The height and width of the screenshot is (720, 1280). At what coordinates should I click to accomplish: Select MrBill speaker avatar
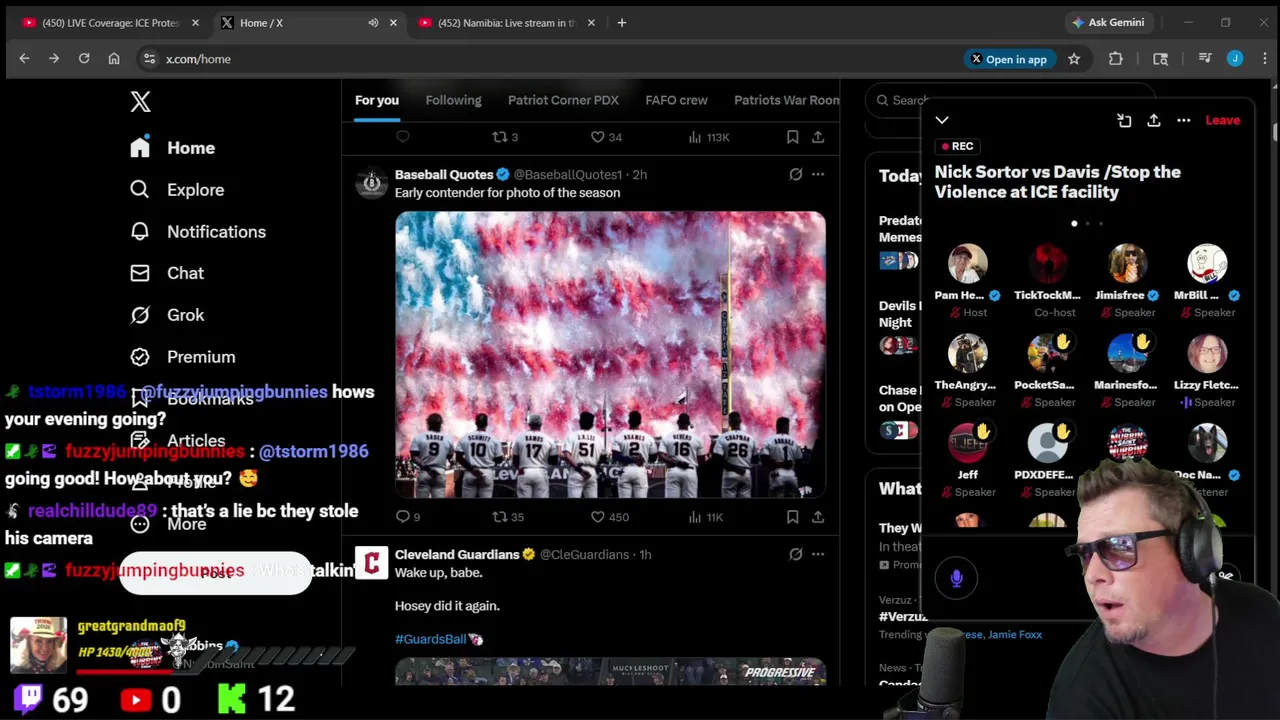pyautogui.click(x=1207, y=264)
